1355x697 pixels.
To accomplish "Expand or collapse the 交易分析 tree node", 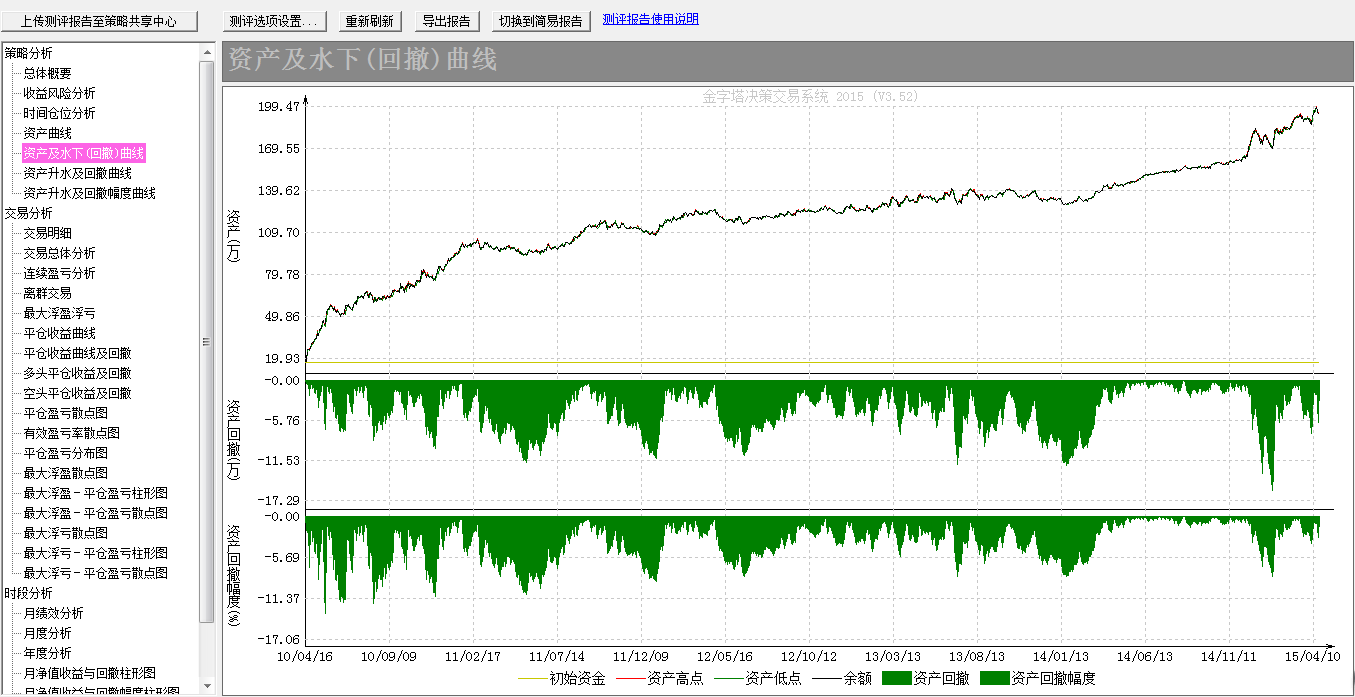I will [x=29, y=213].
